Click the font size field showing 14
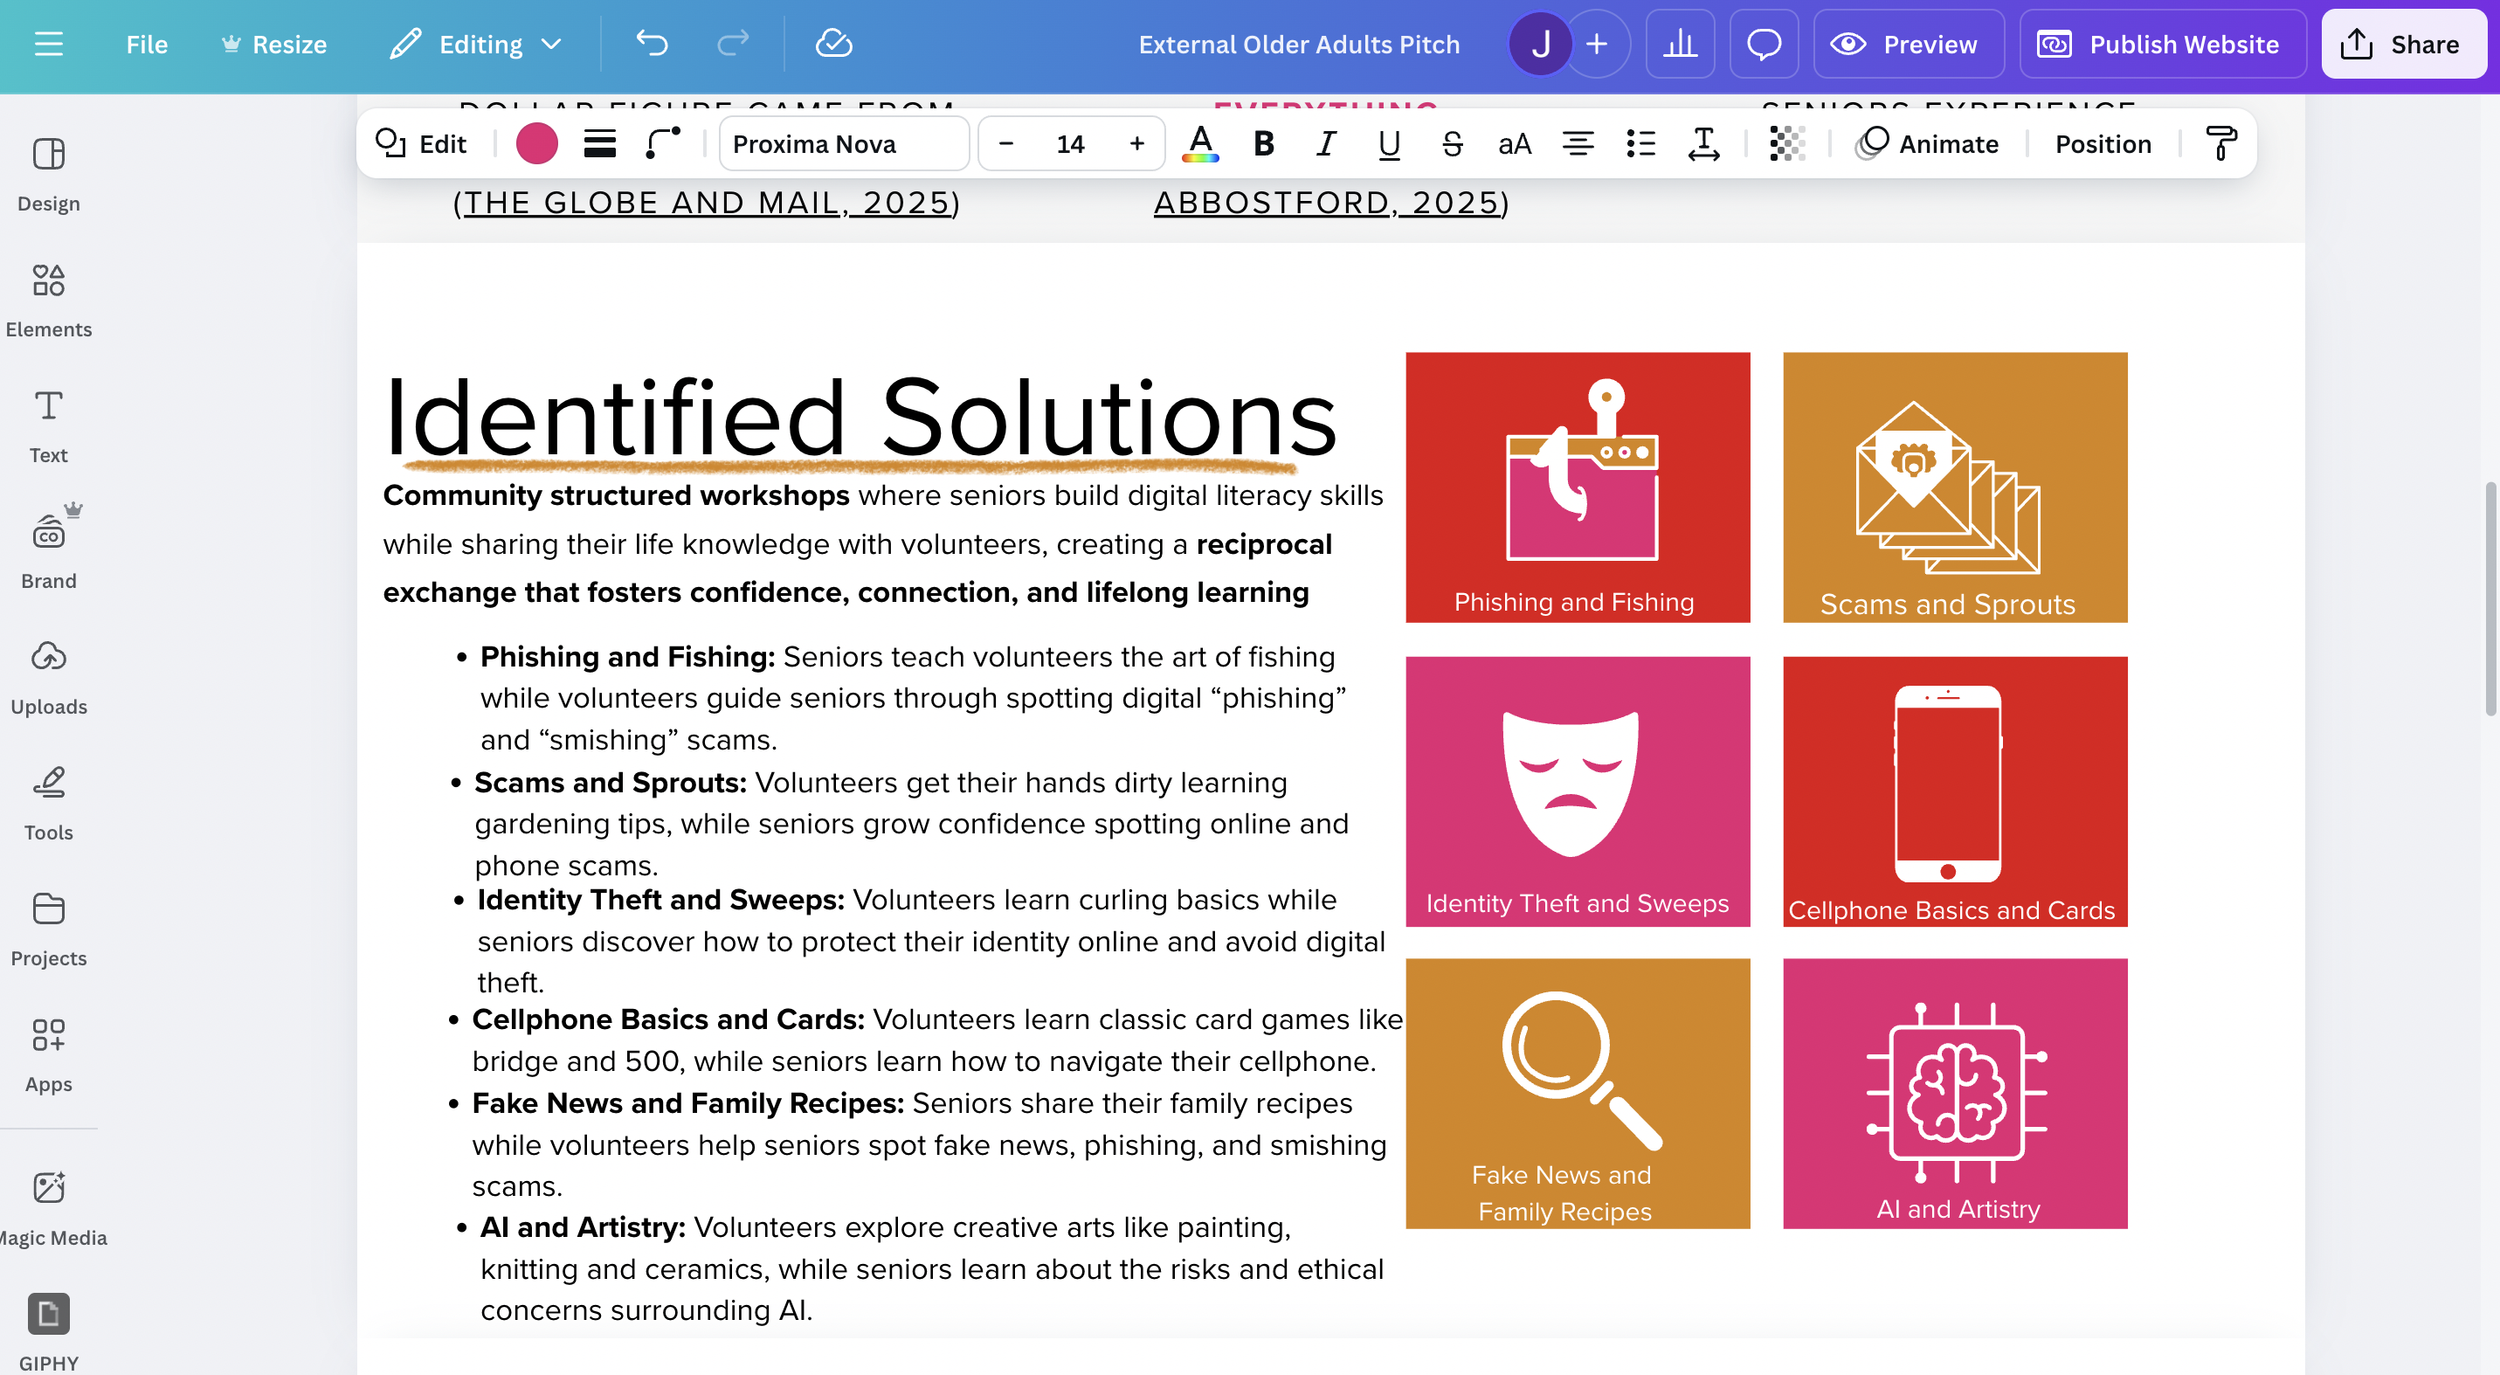2500x1375 pixels. [x=1070, y=144]
